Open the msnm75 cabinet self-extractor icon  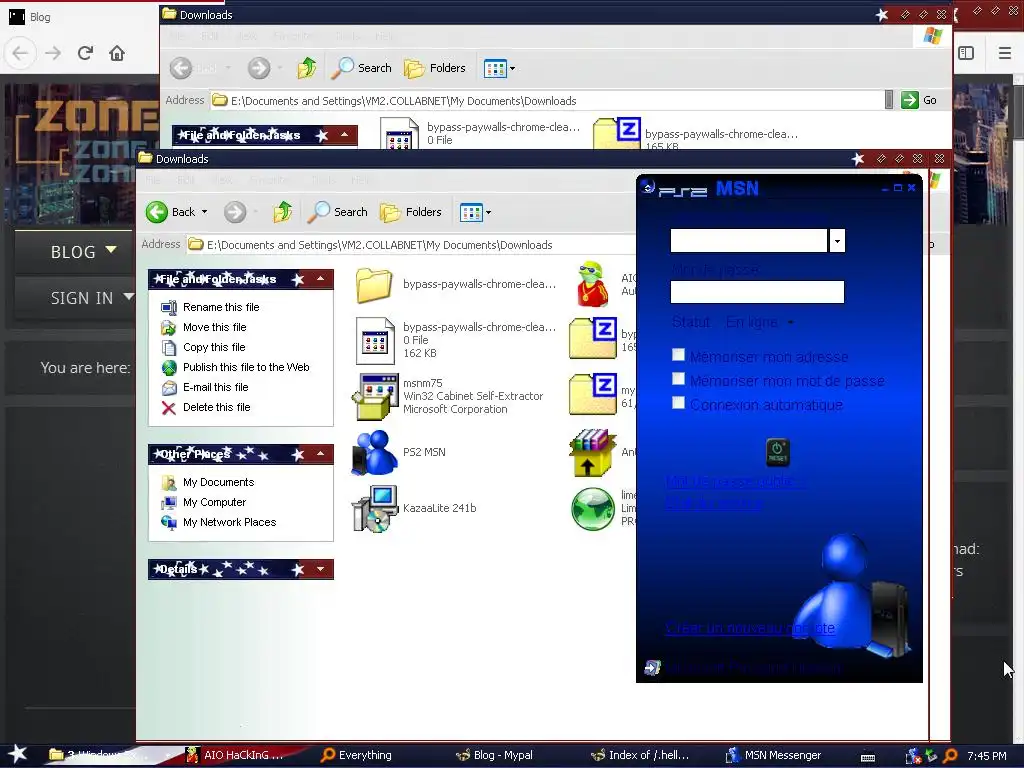pos(375,396)
